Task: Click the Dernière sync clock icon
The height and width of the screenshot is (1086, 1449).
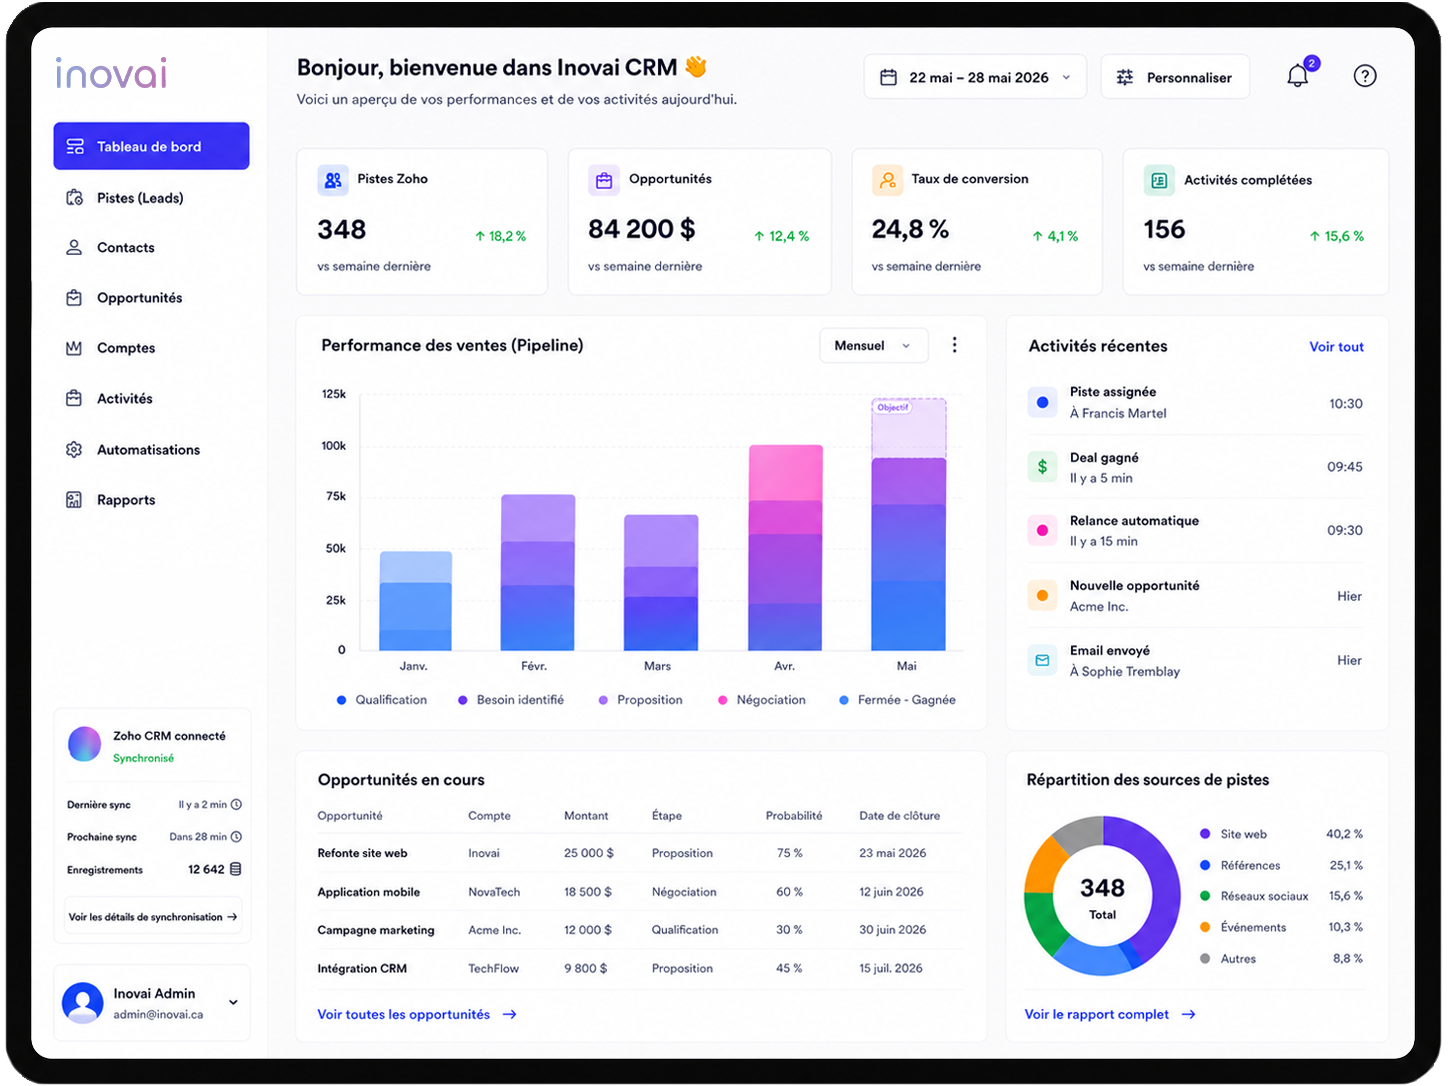Action: pyautogui.click(x=236, y=804)
